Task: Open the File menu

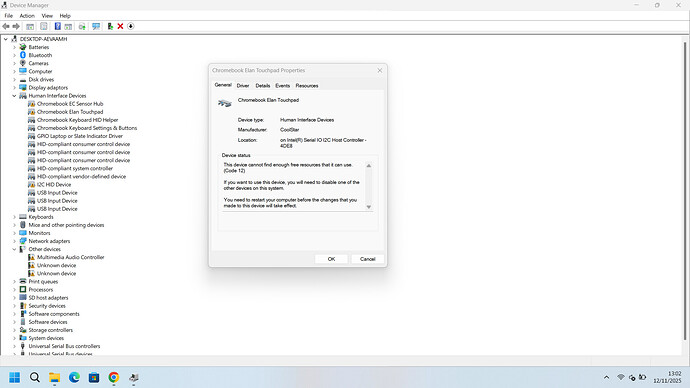Action: (x=8, y=16)
